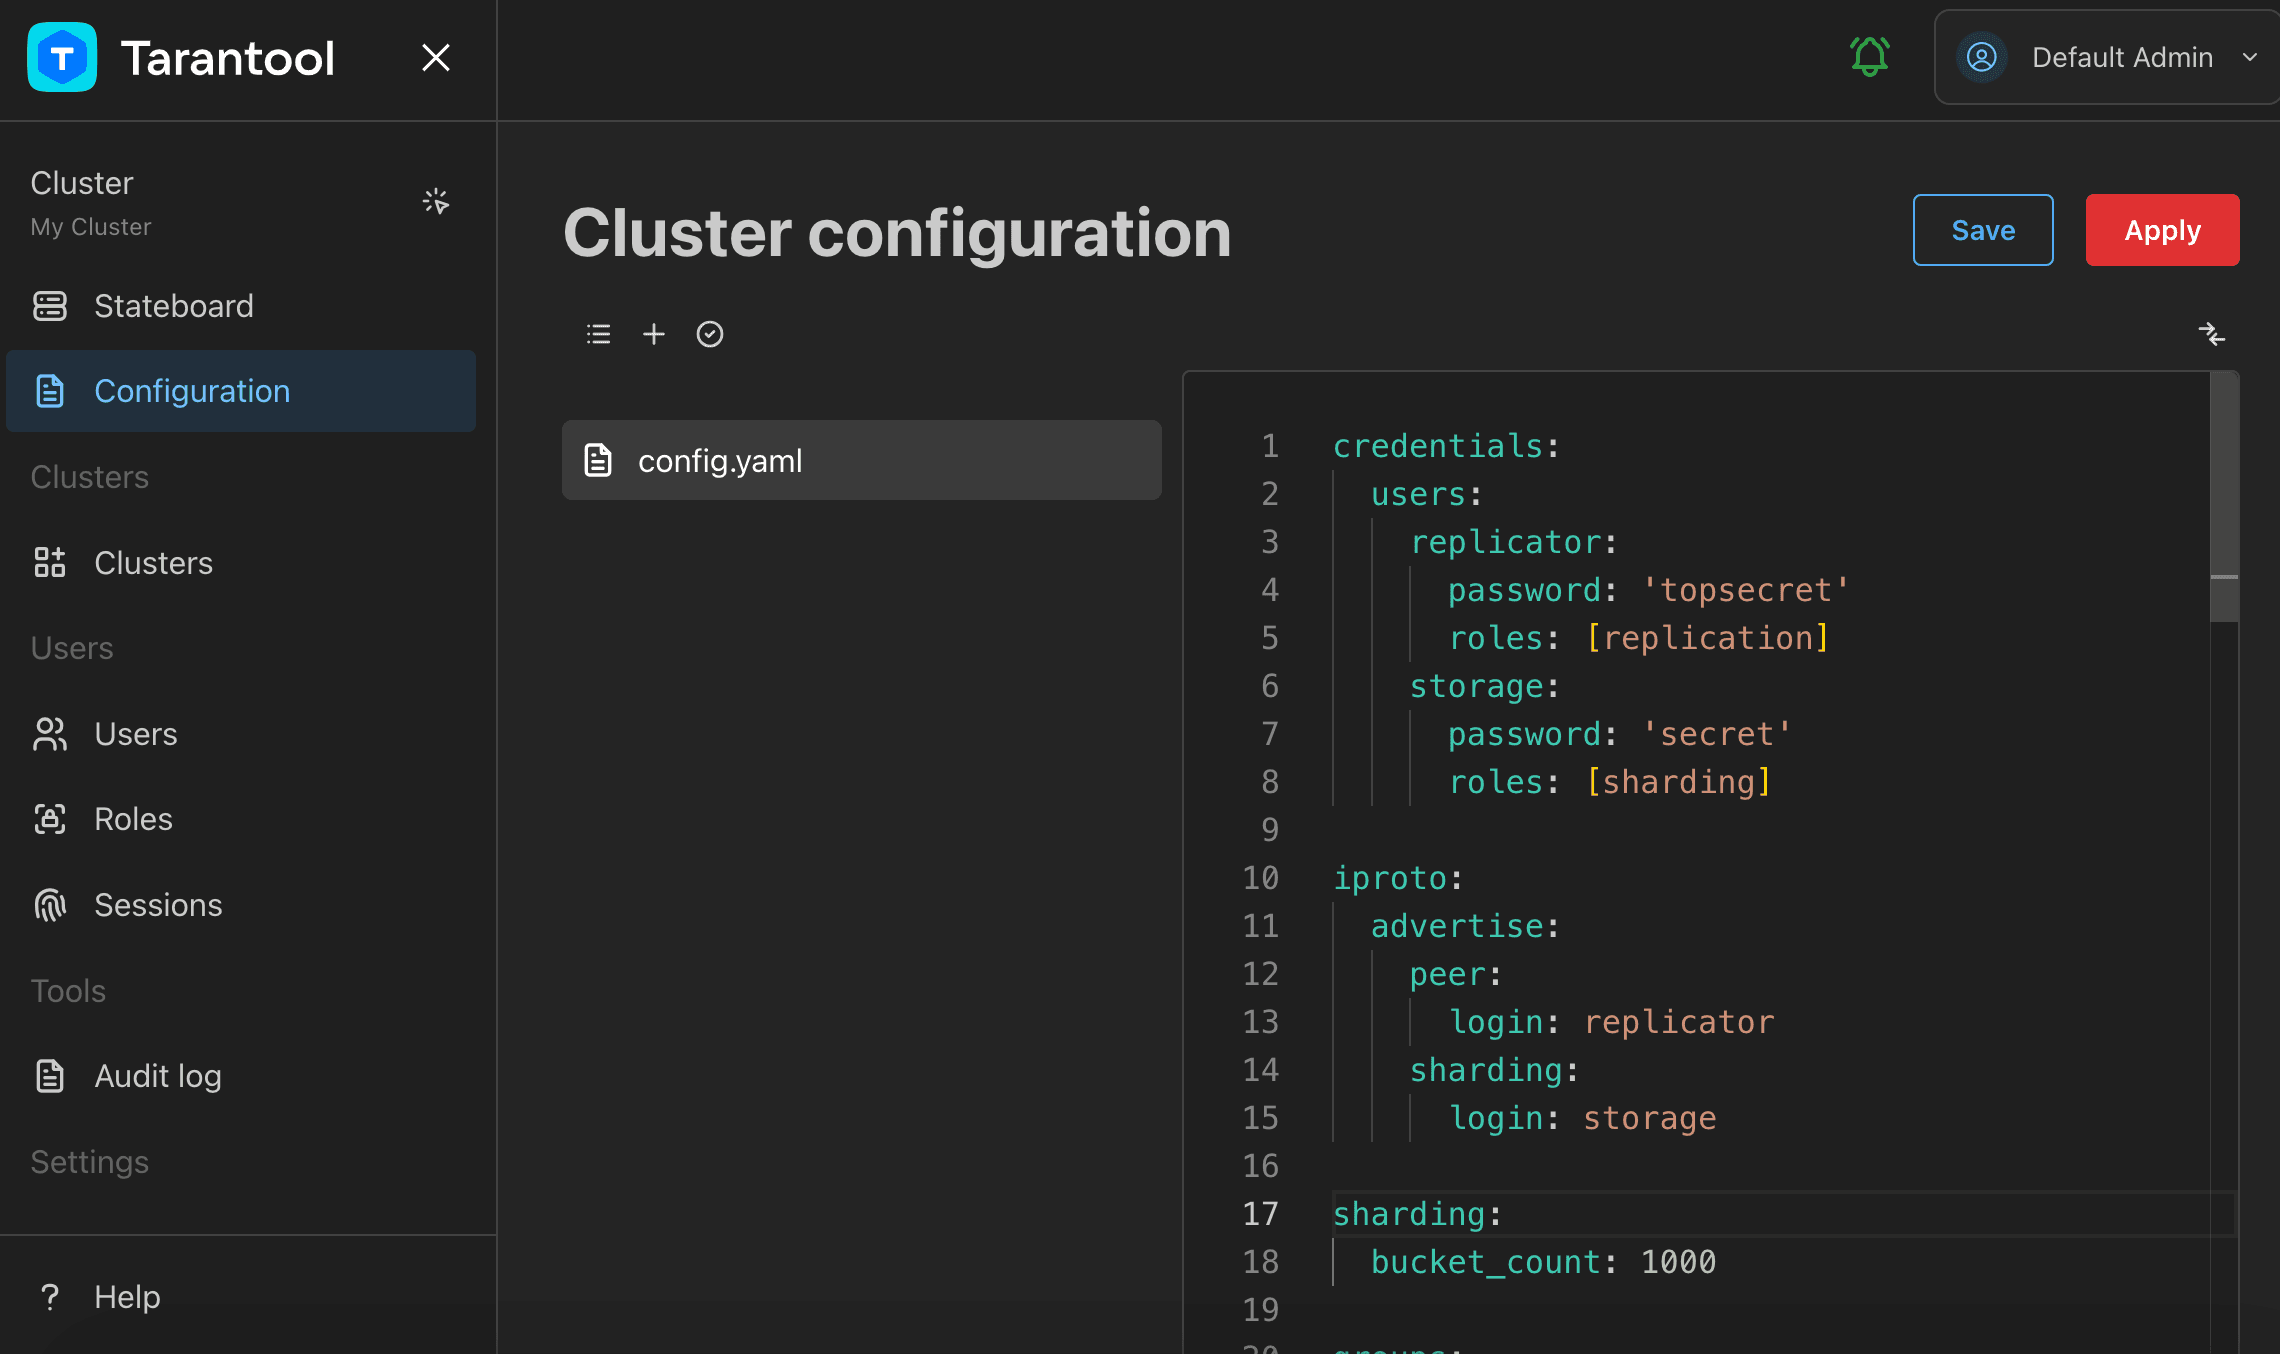Click the 'advertise:' line

pos(1465,926)
